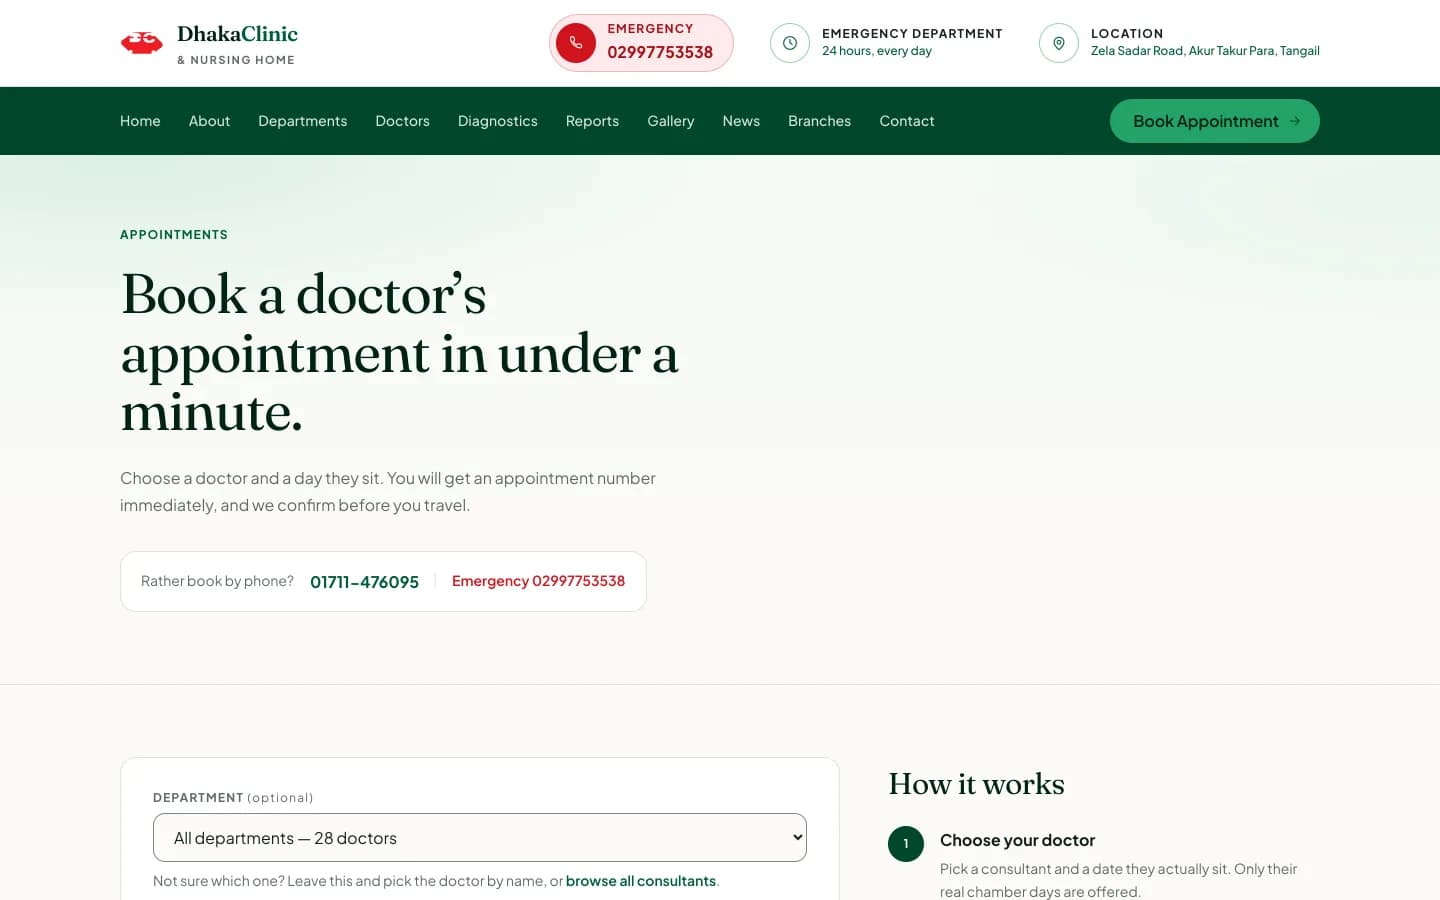Go to Diagnostics
1440x900 pixels.
498,121
